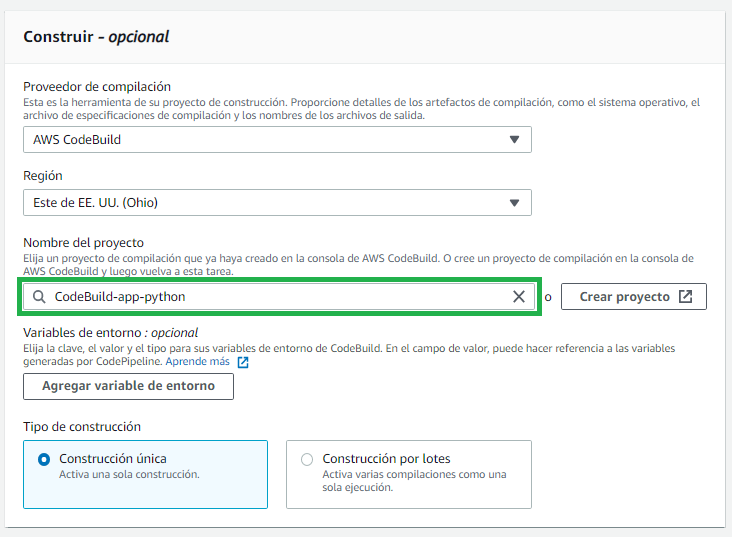Expand the Región dropdown arrow
The height and width of the screenshot is (537, 732).
[x=514, y=203]
